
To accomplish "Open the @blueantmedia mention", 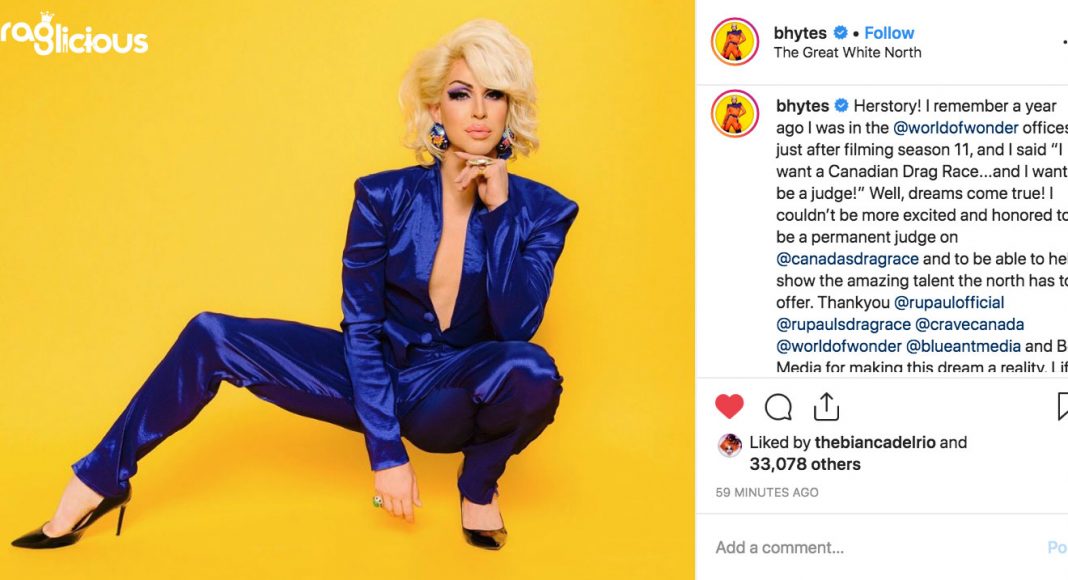I will coord(963,346).
